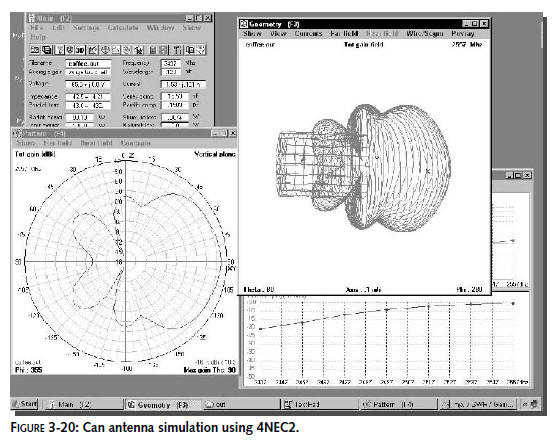Click the Frequency value field

coord(171,63)
